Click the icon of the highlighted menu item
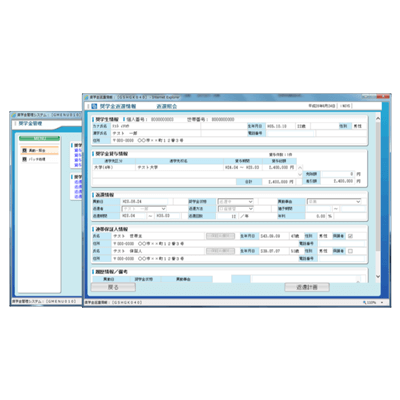The width and height of the screenshot is (400, 400). coord(24,151)
